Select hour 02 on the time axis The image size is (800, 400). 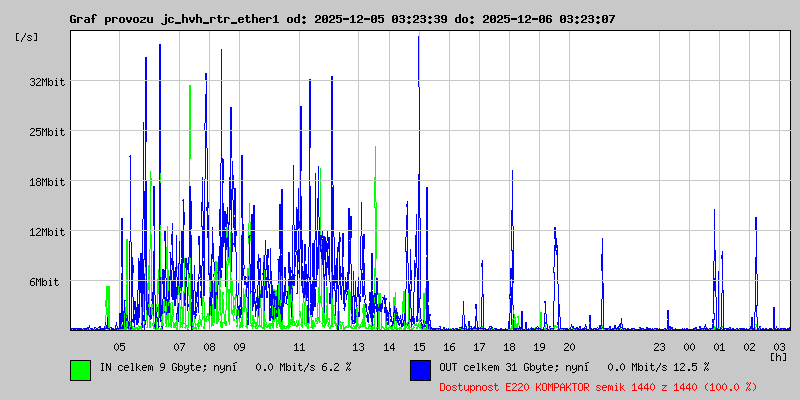749,346
